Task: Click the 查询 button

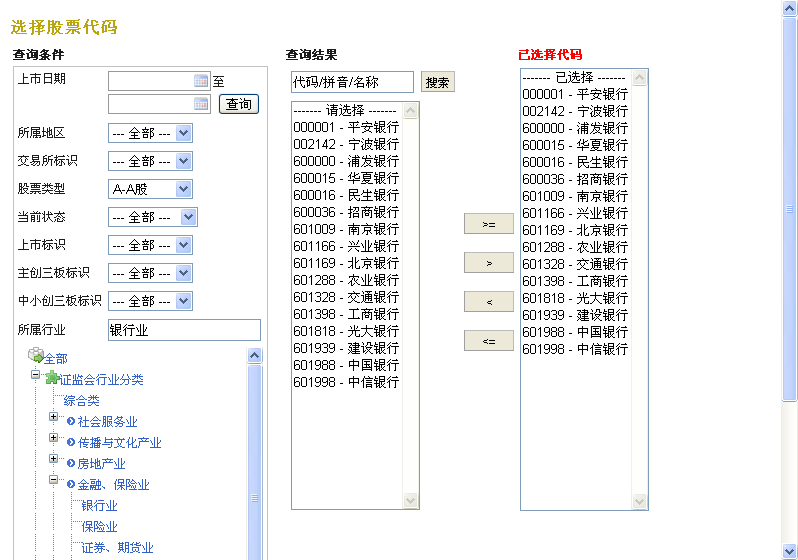Action: pos(239,104)
